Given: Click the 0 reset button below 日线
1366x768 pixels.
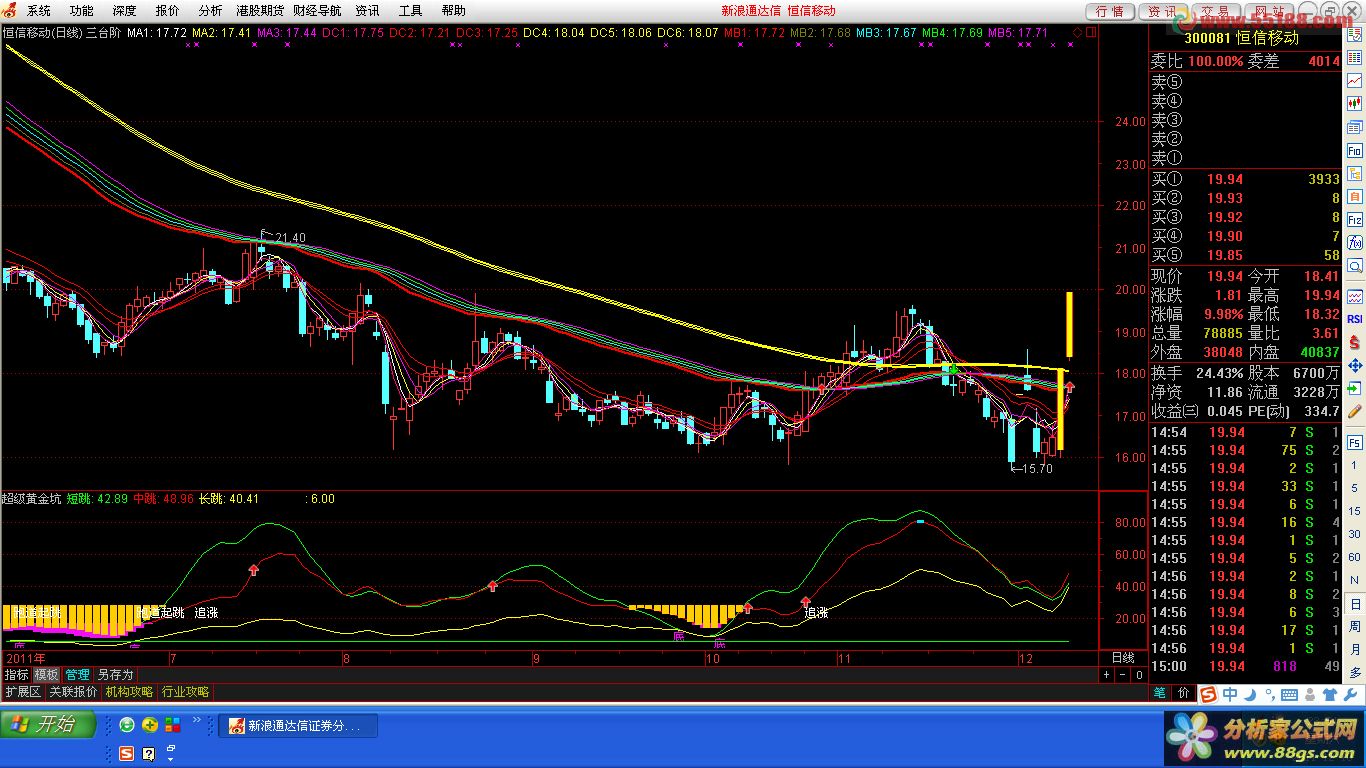Looking at the screenshot, I should click(x=1139, y=674).
